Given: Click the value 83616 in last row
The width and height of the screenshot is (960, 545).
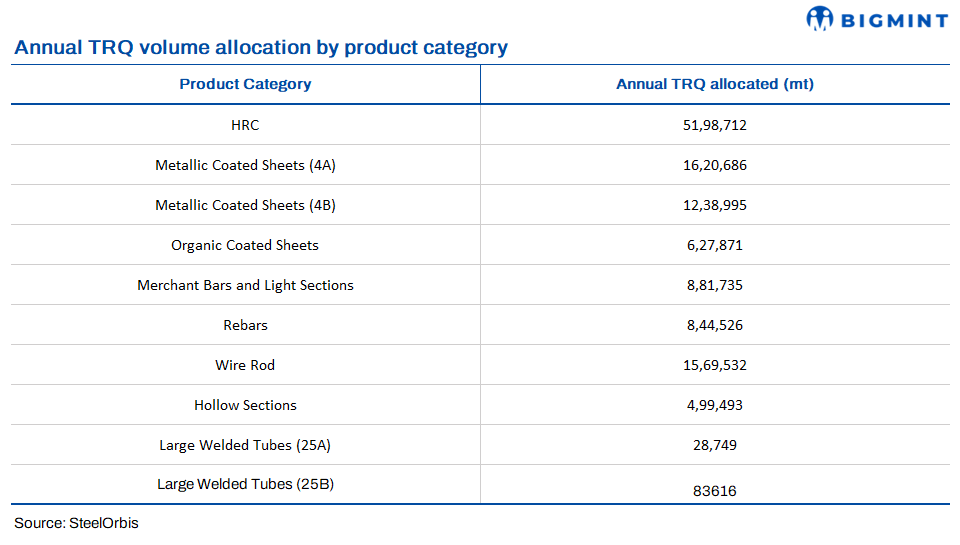Looking at the screenshot, I should click(x=715, y=491).
